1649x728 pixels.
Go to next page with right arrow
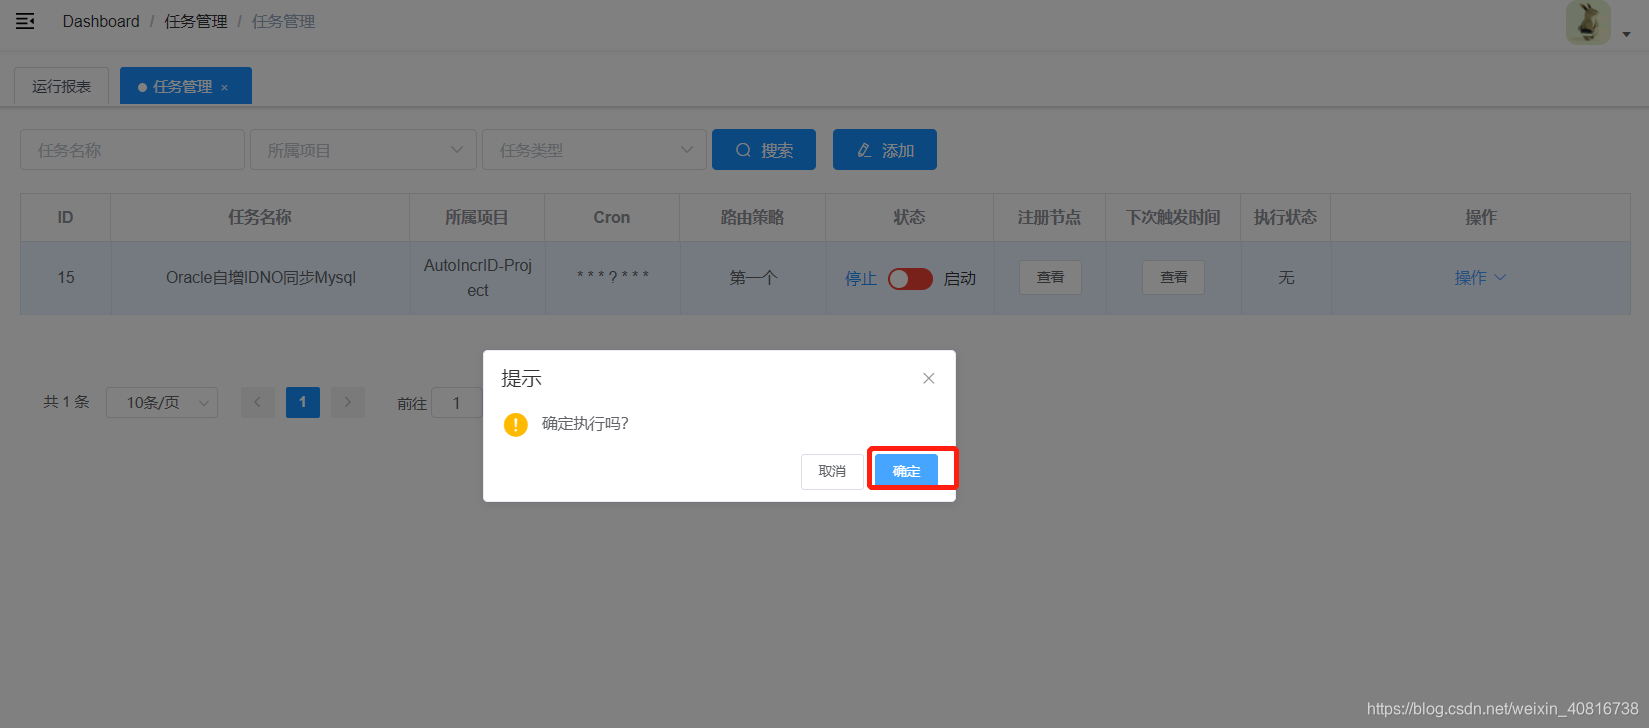[348, 402]
